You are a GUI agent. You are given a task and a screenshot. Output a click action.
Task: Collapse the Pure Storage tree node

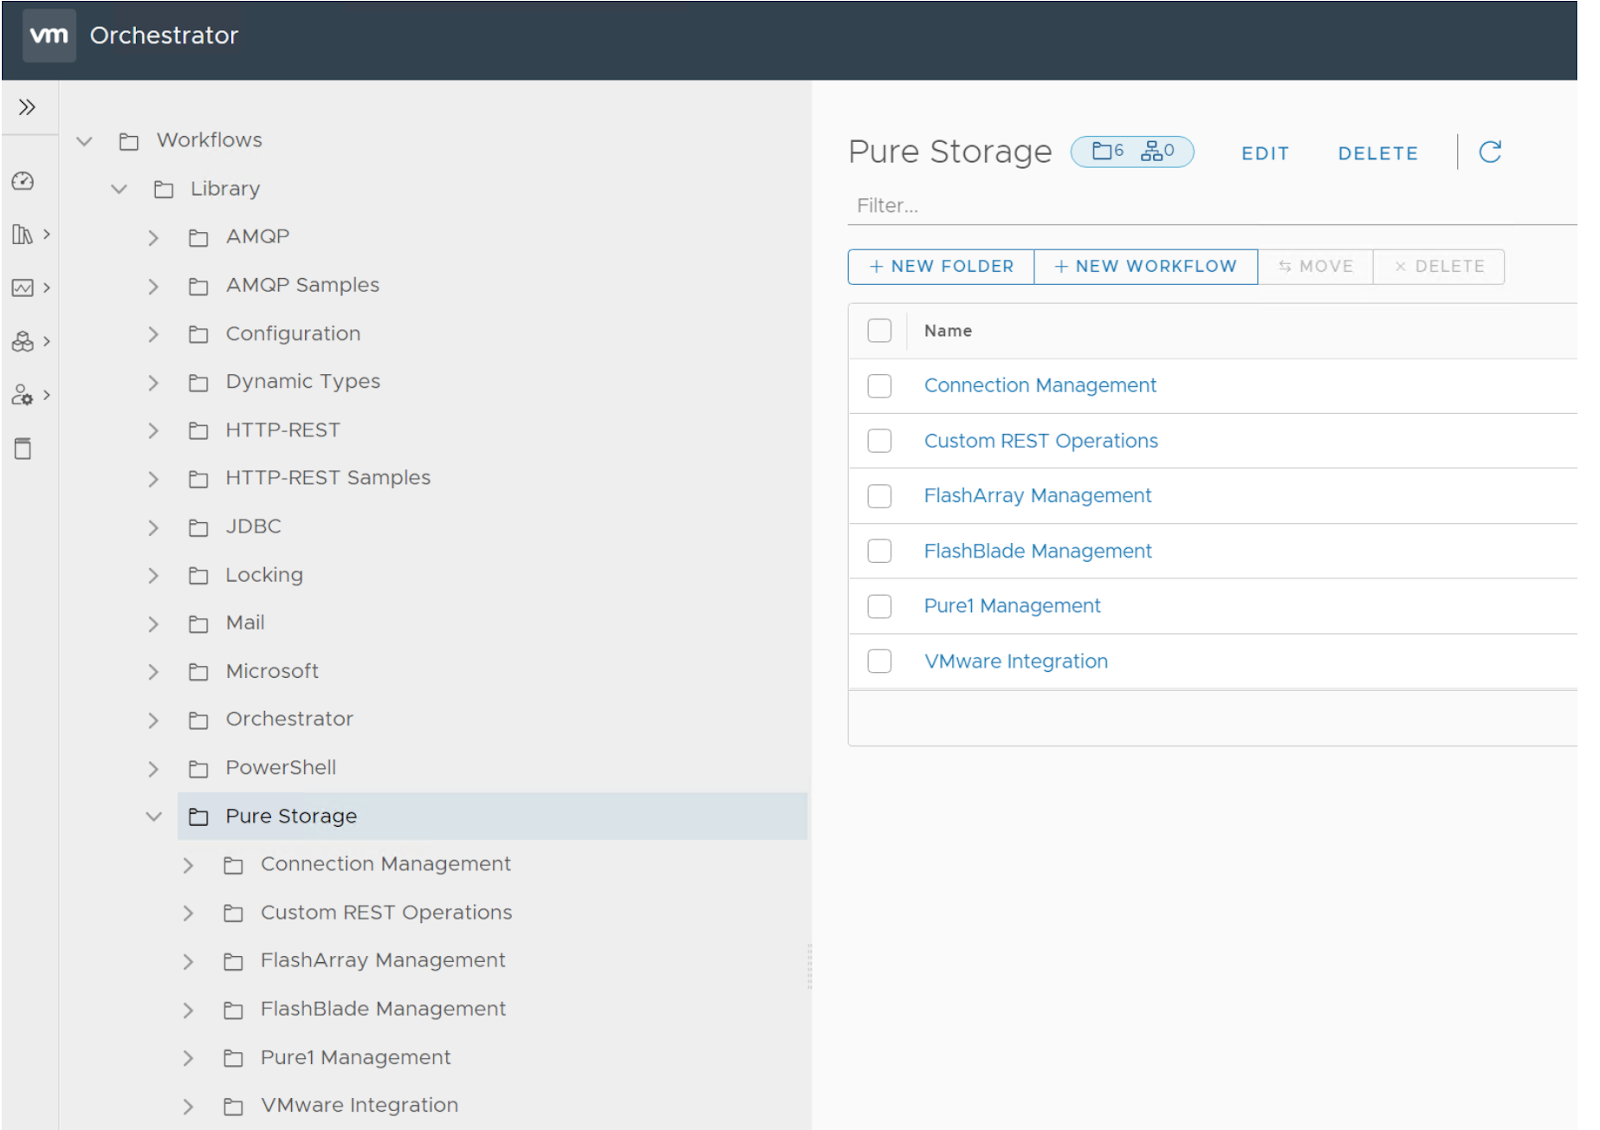153,817
